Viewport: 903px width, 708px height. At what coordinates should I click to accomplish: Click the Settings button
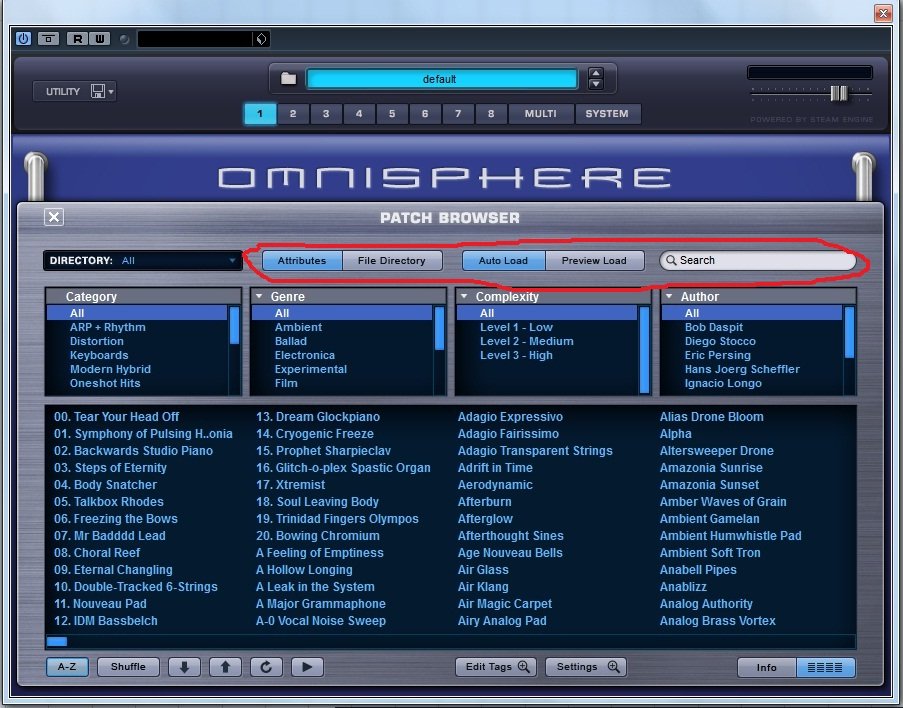tap(586, 667)
